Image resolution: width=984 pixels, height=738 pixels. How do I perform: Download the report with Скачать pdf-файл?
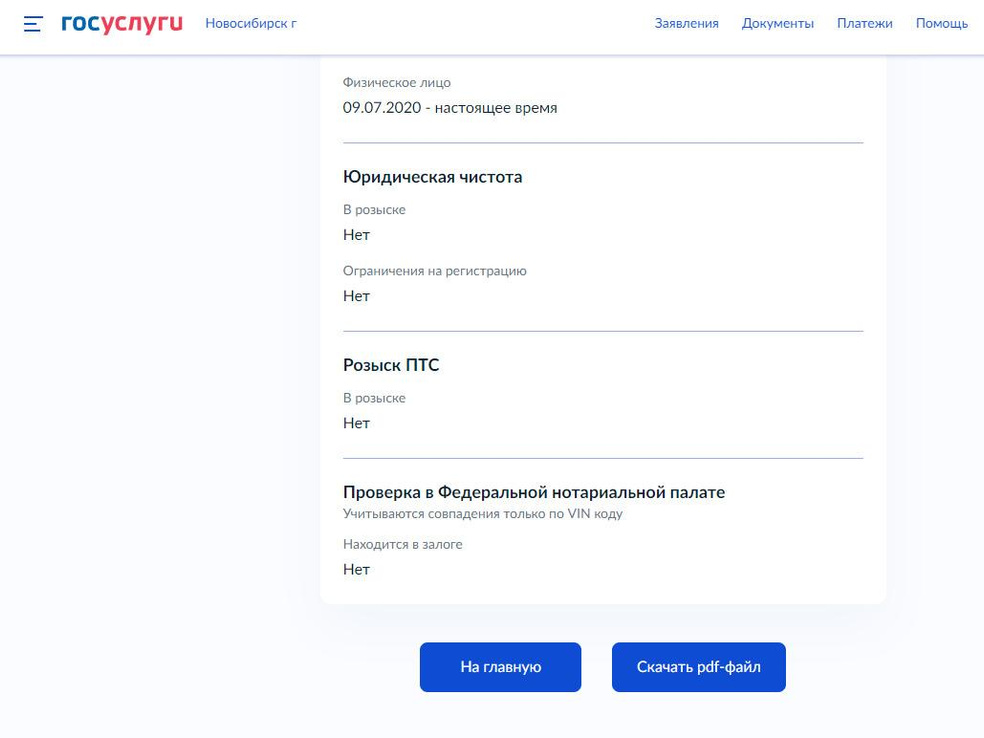pos(698,667)
